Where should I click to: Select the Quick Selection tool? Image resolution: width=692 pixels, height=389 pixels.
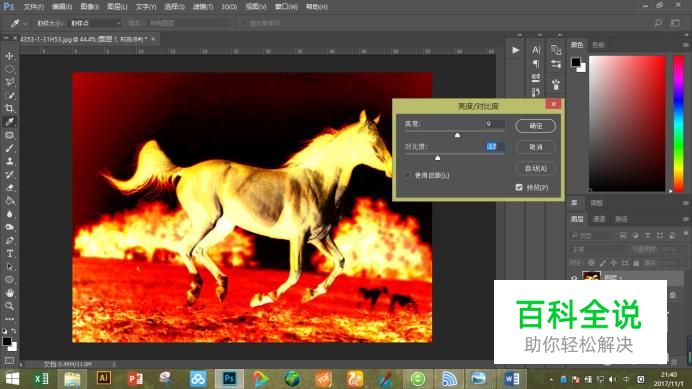9,95
